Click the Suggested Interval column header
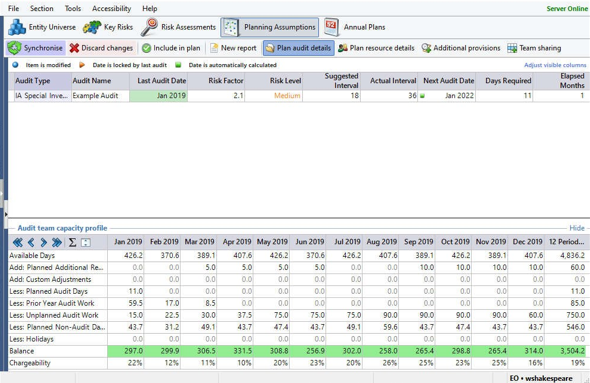 pyautogui.click(x=331, y=81)
